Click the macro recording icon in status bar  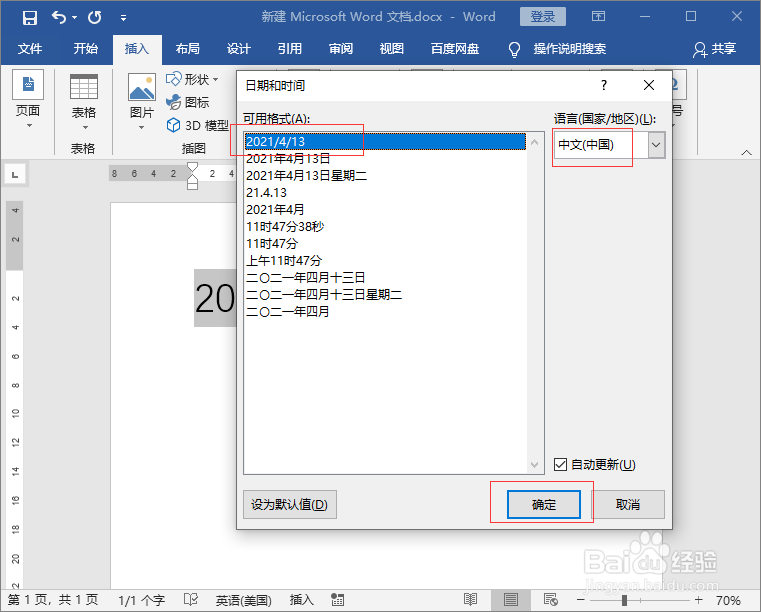(x=337, y=600)
